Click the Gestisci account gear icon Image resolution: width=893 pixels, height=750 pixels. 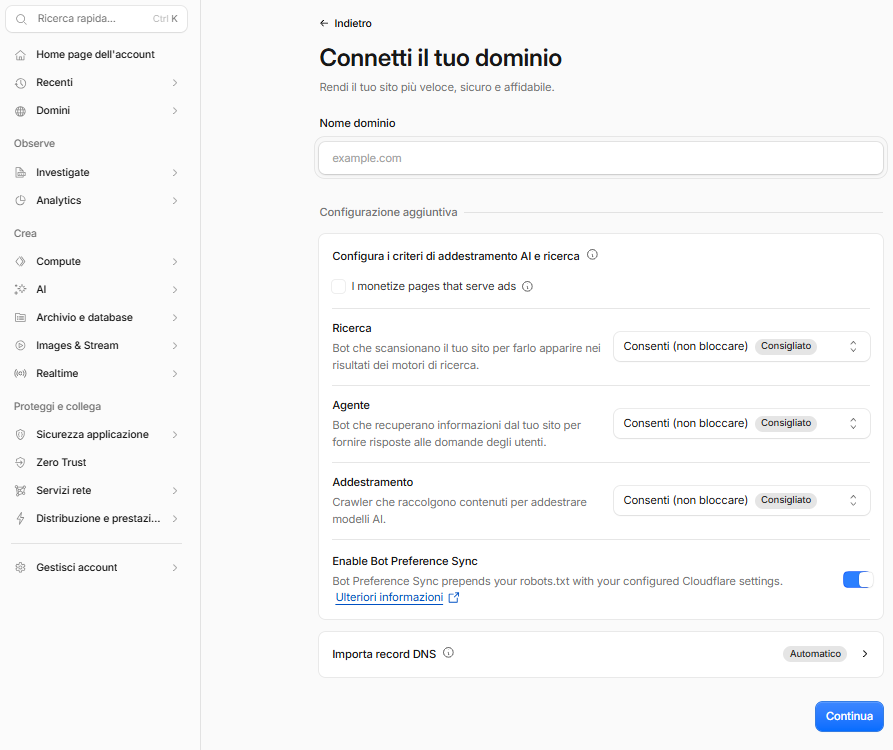tap(21, 567)
